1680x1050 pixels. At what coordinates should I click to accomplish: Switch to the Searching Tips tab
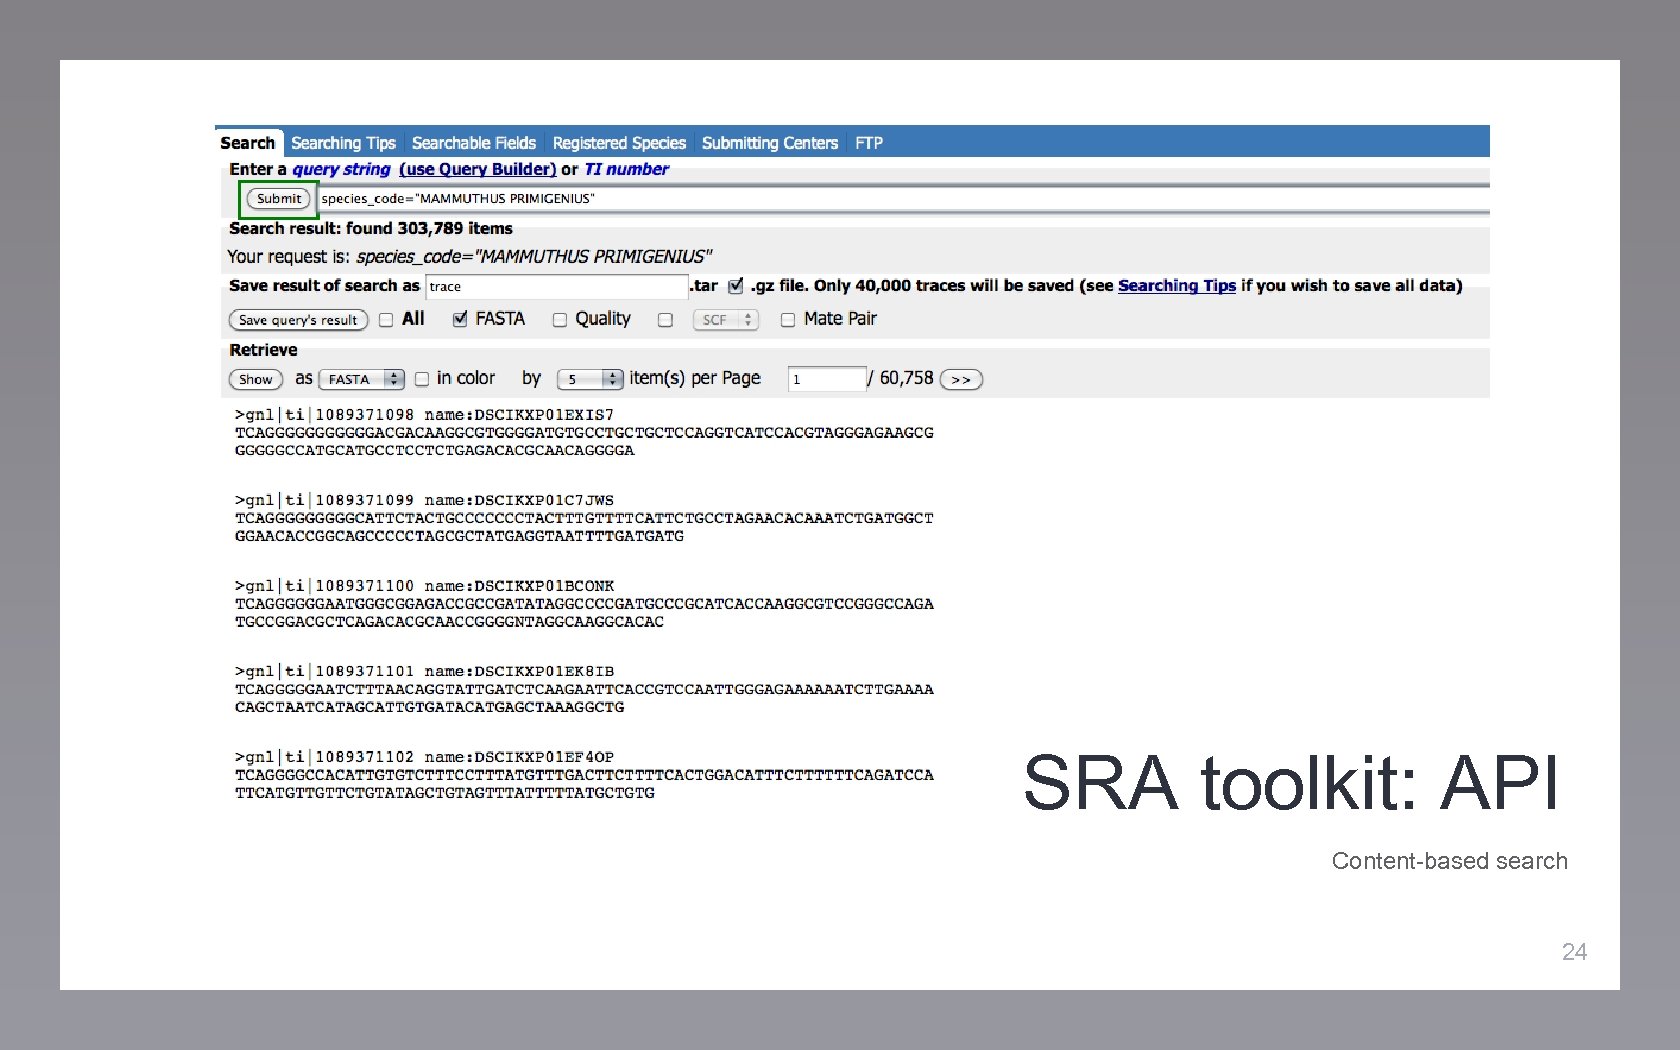click(343, 142)
